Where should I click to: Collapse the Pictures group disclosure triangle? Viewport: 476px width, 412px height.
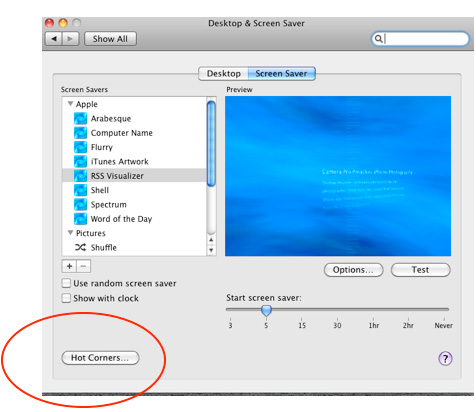click(70, 233)
